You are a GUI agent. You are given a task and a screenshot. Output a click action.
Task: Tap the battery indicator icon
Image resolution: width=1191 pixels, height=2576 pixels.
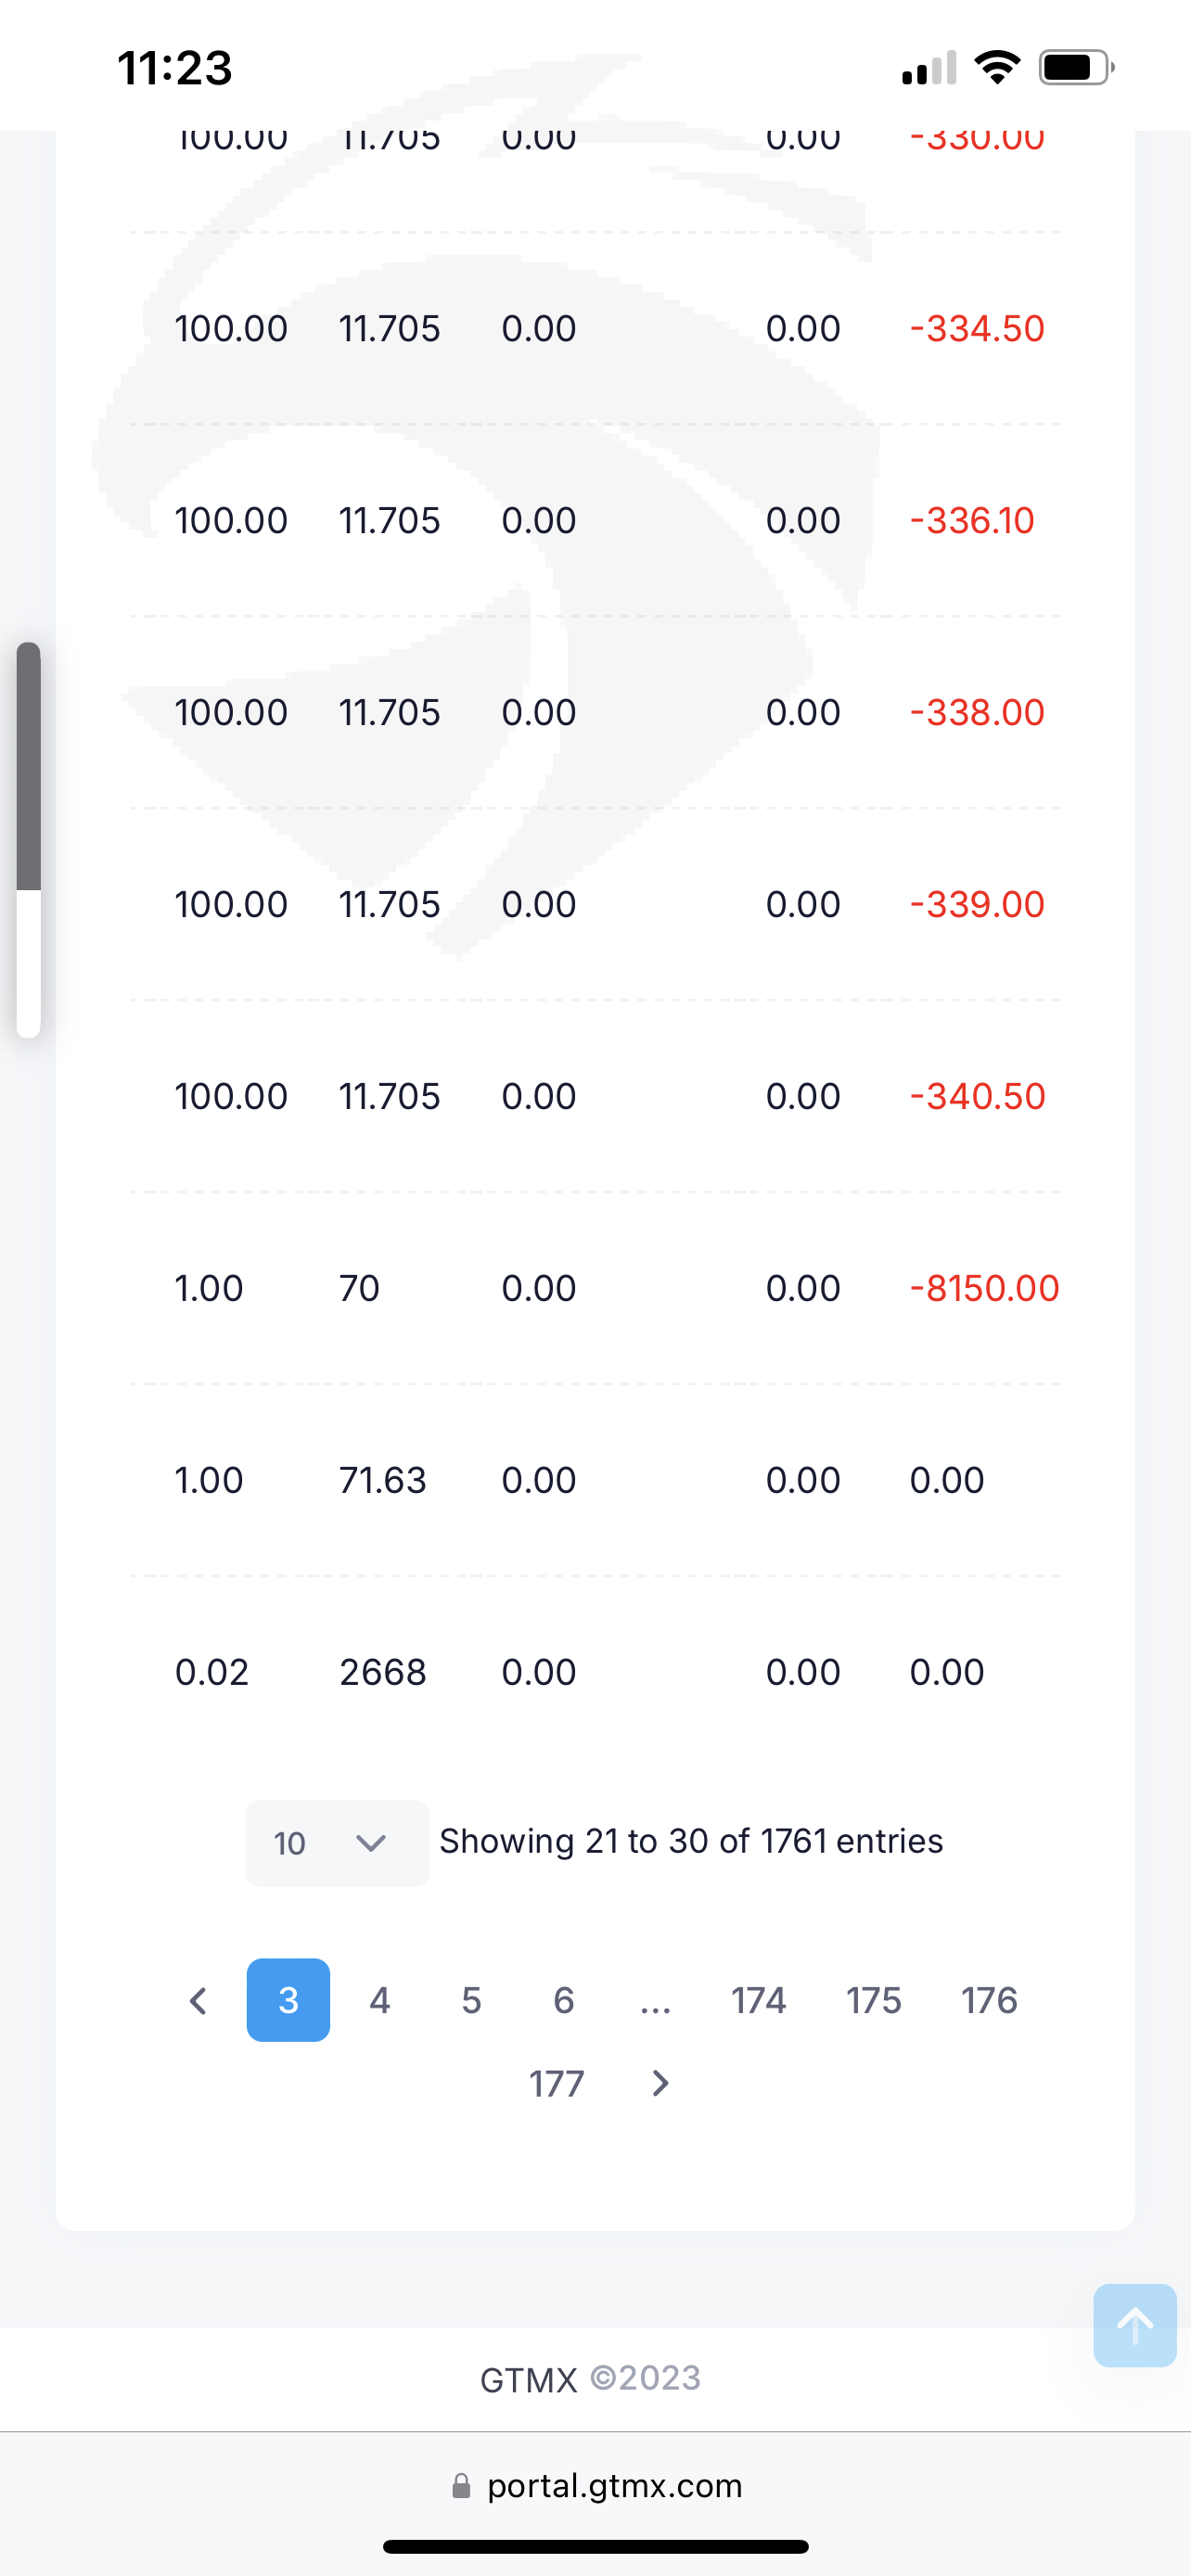pos(1076,67)
